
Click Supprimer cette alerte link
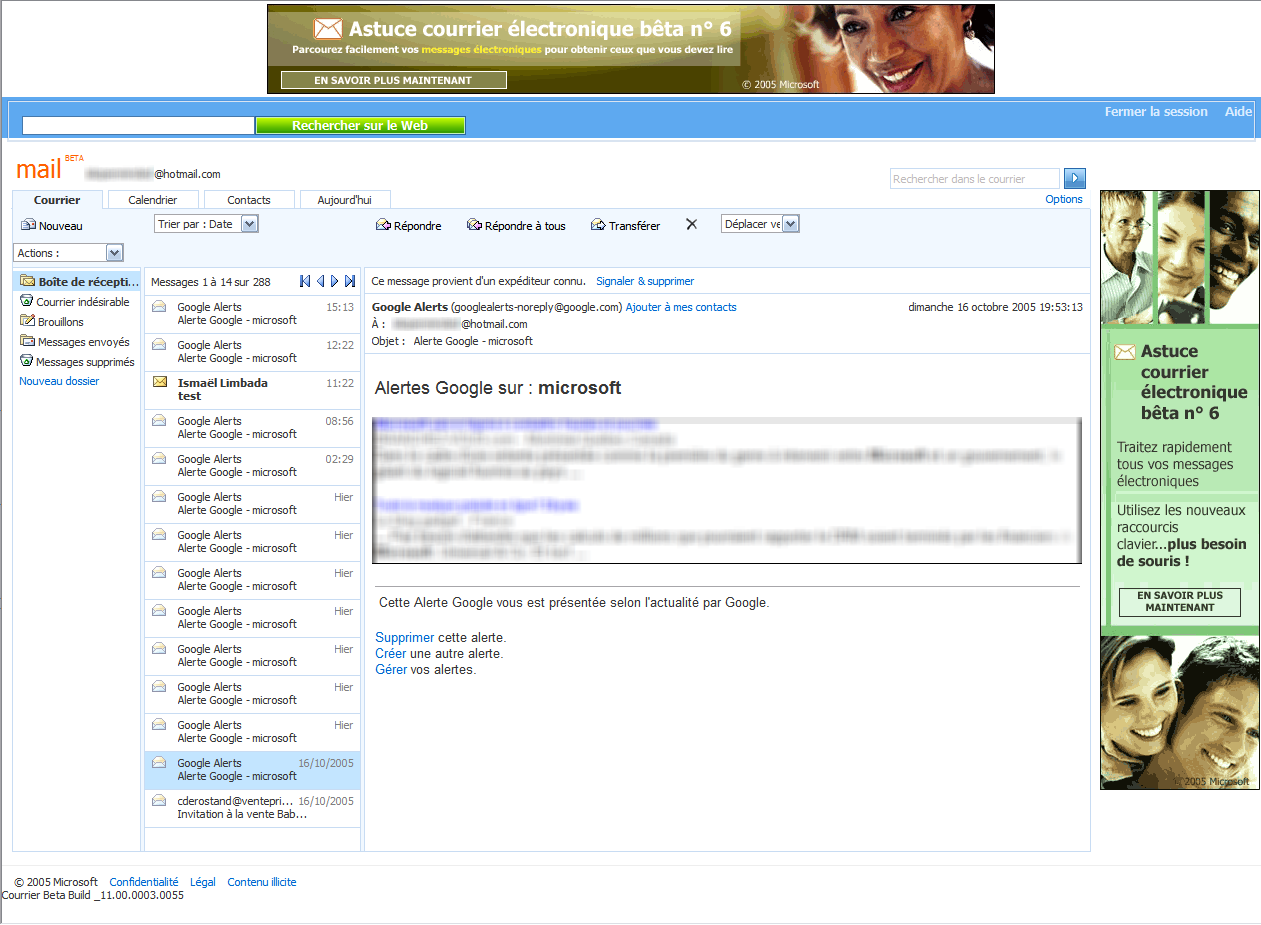(x=405, y=637)
